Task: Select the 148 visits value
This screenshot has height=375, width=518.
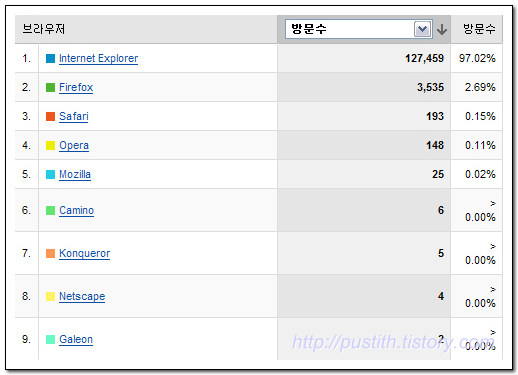Action: point(435,145)
